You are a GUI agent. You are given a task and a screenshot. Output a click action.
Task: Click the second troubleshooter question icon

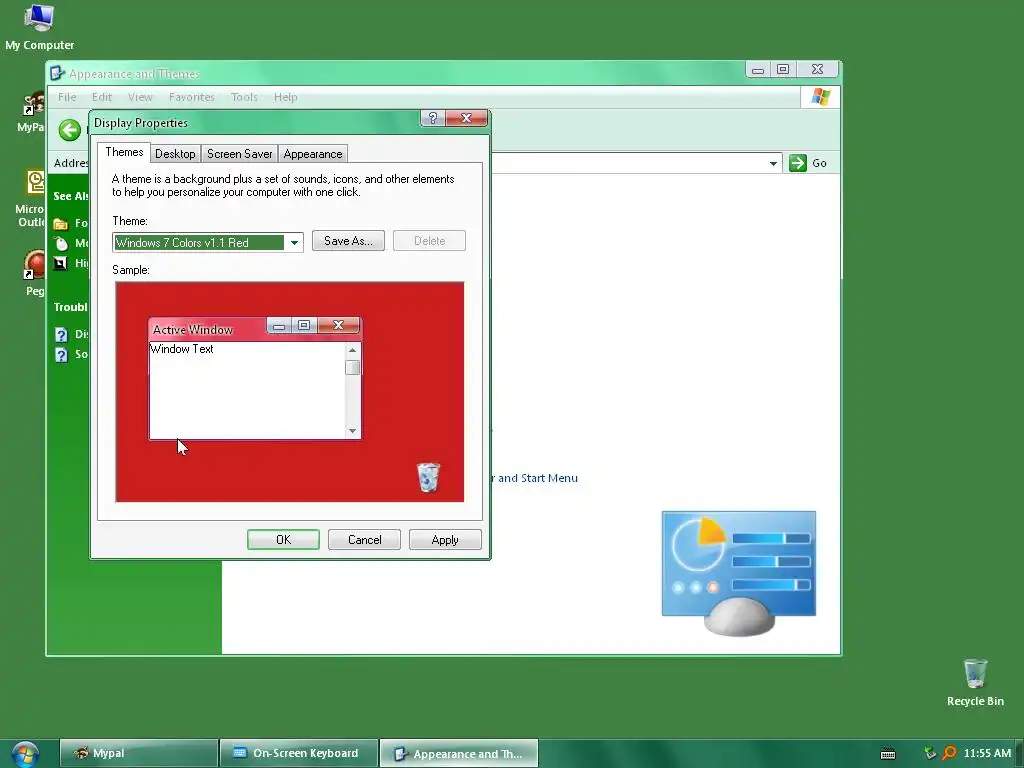(61, 355)
